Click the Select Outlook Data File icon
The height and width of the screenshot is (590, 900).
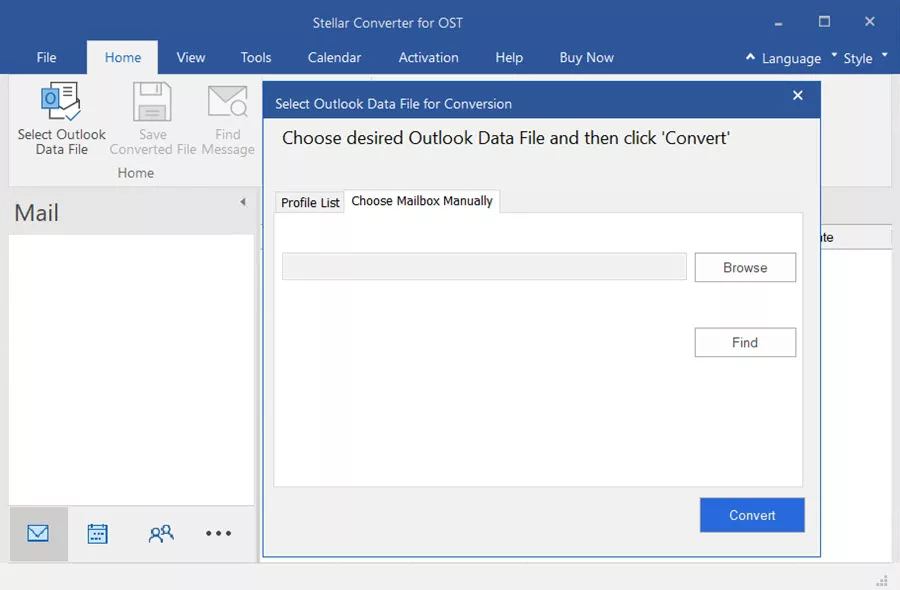[x=60, y=101]
